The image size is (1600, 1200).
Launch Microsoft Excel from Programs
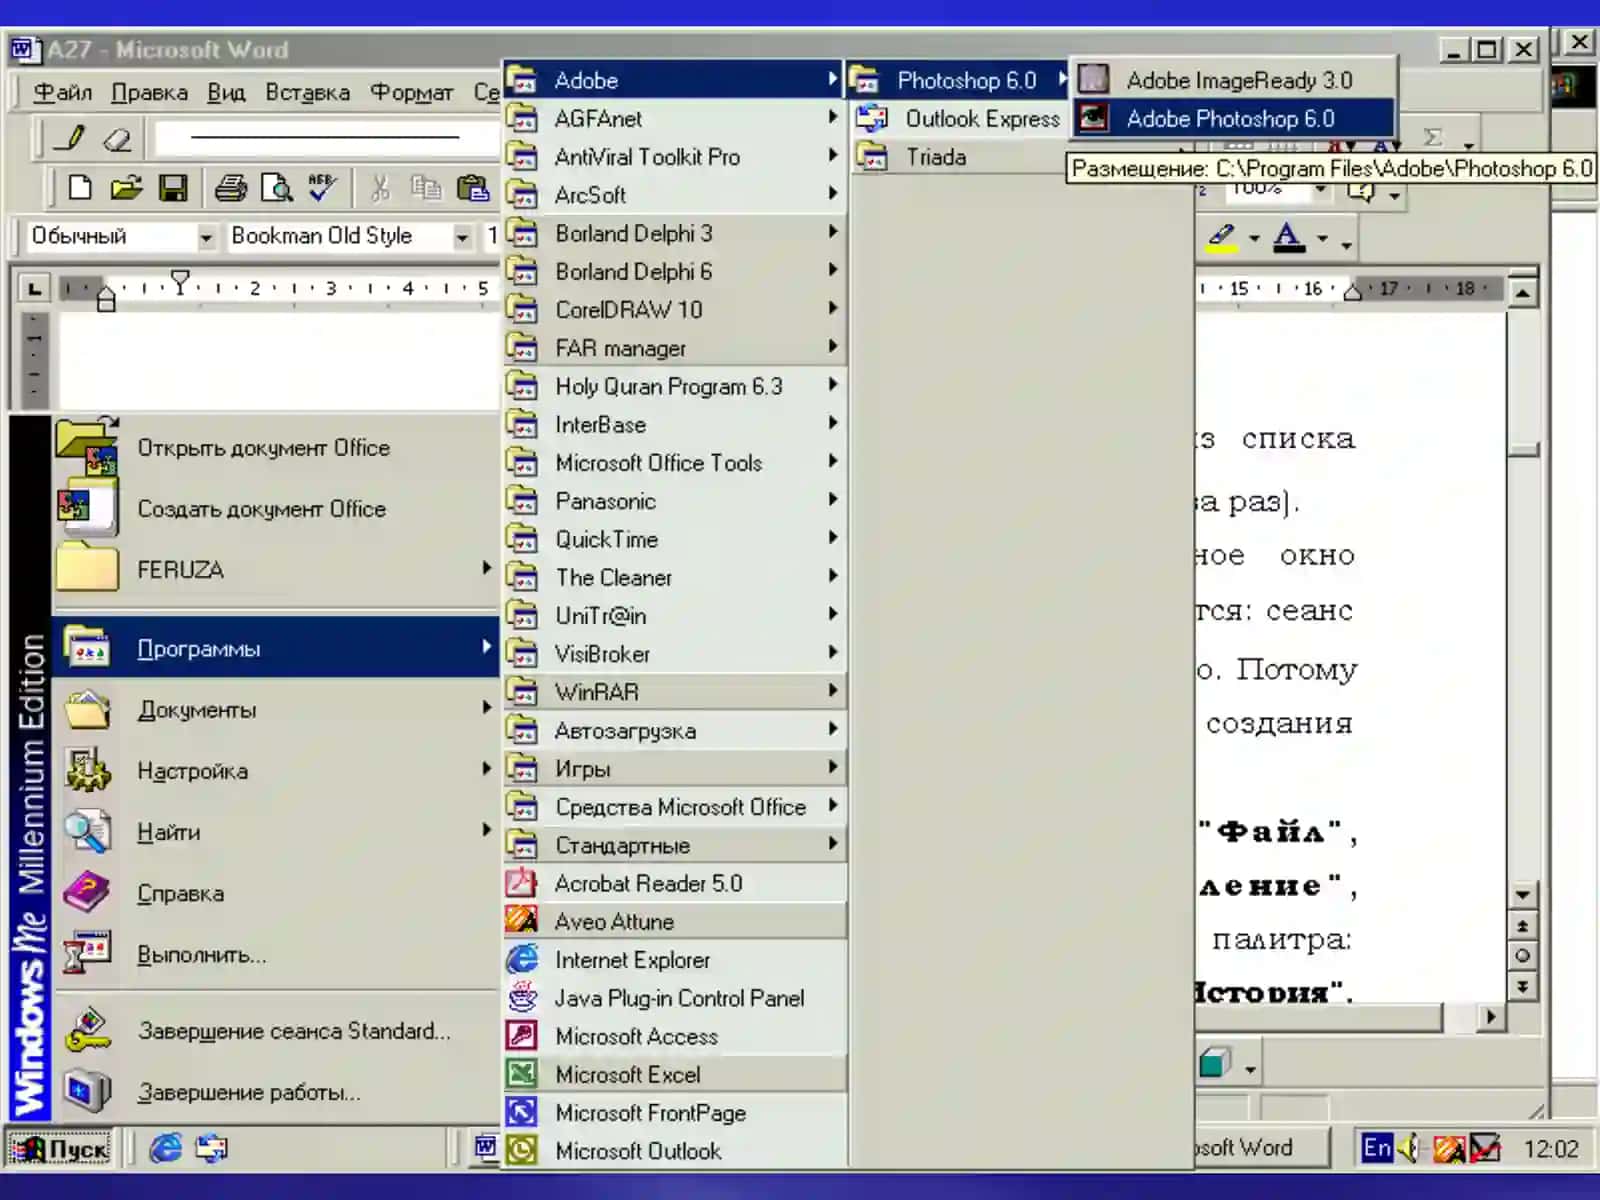675,1075
